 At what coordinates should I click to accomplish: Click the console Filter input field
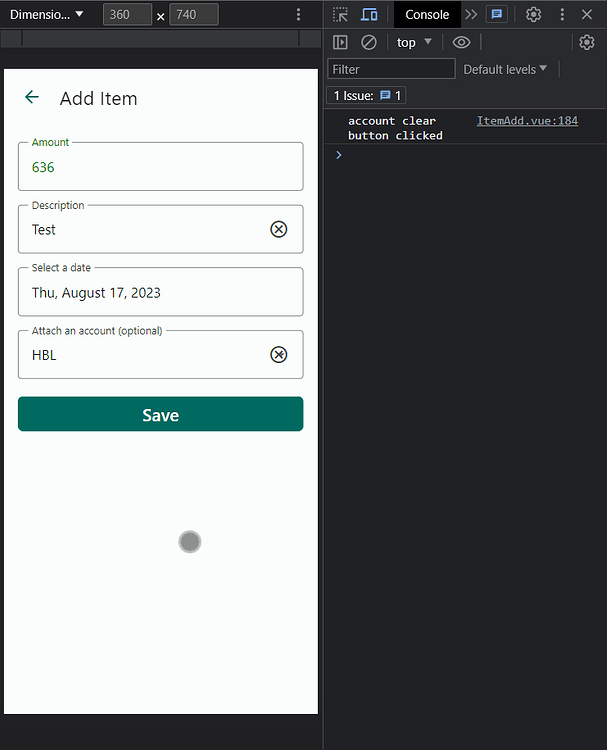tap(391, 69)
